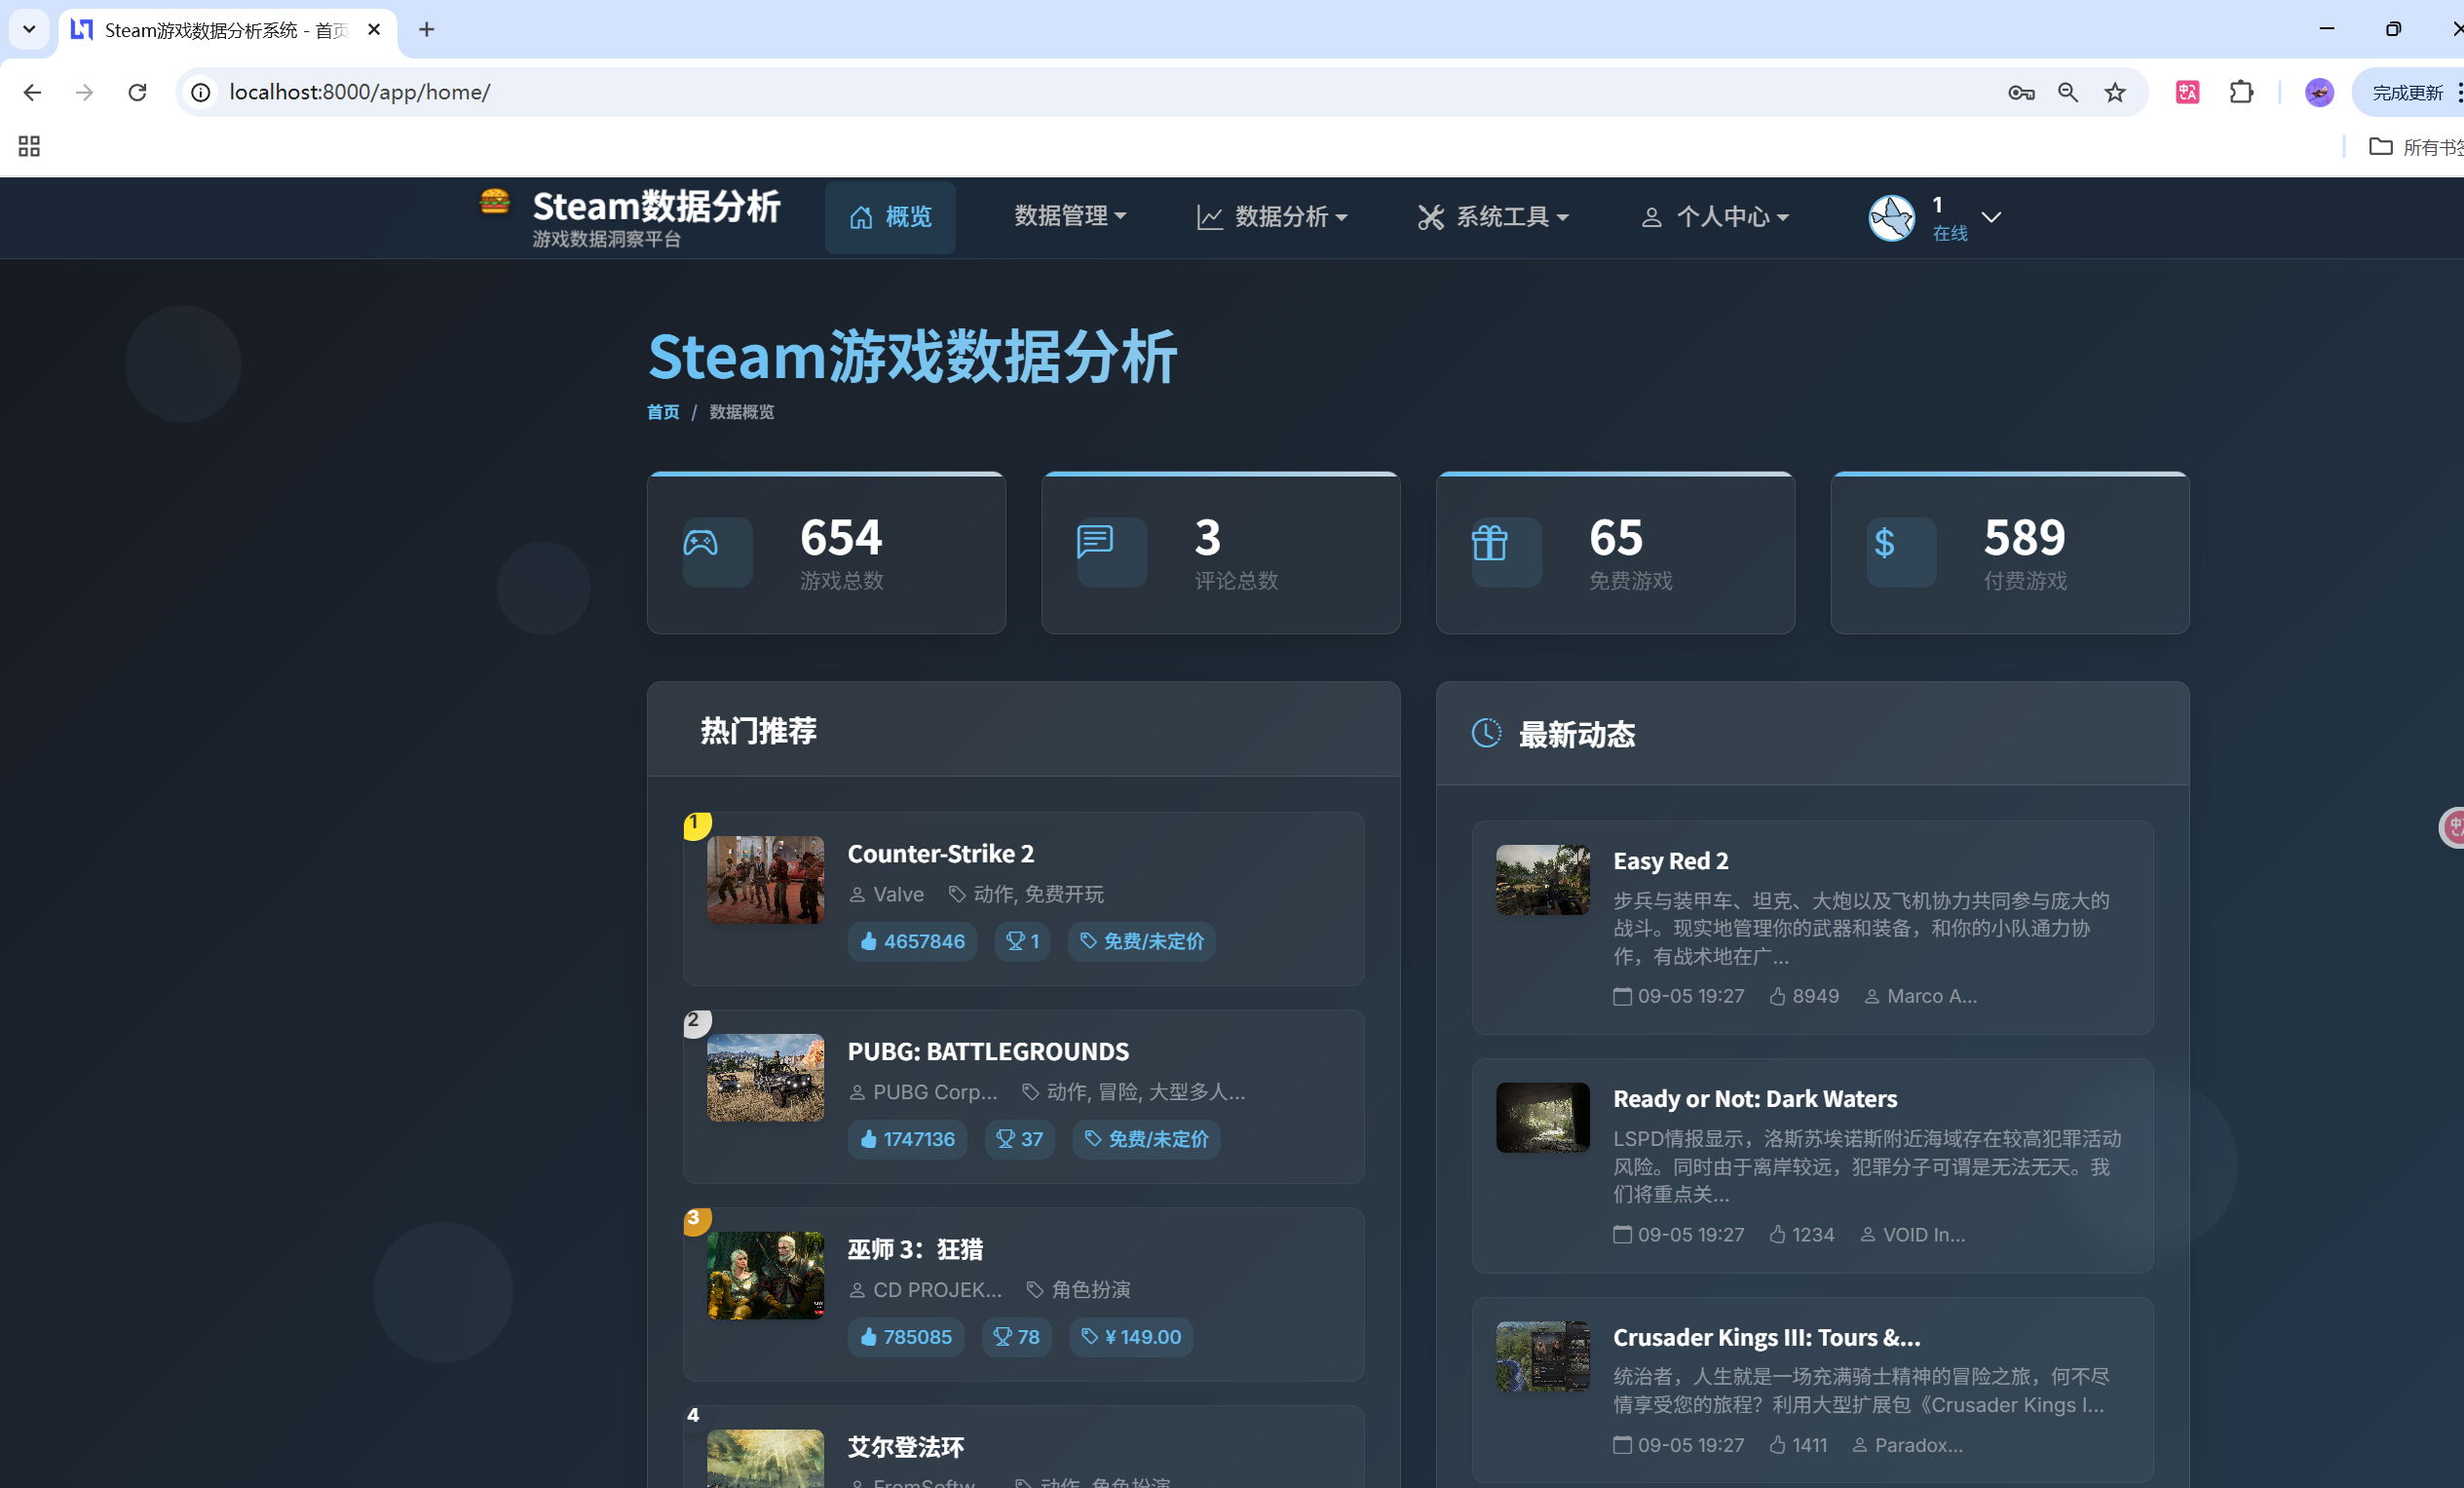The image size is (2464, 1488).
Task: Open Ready or Not: Dark Waters title
Action: point(1755,1099)
